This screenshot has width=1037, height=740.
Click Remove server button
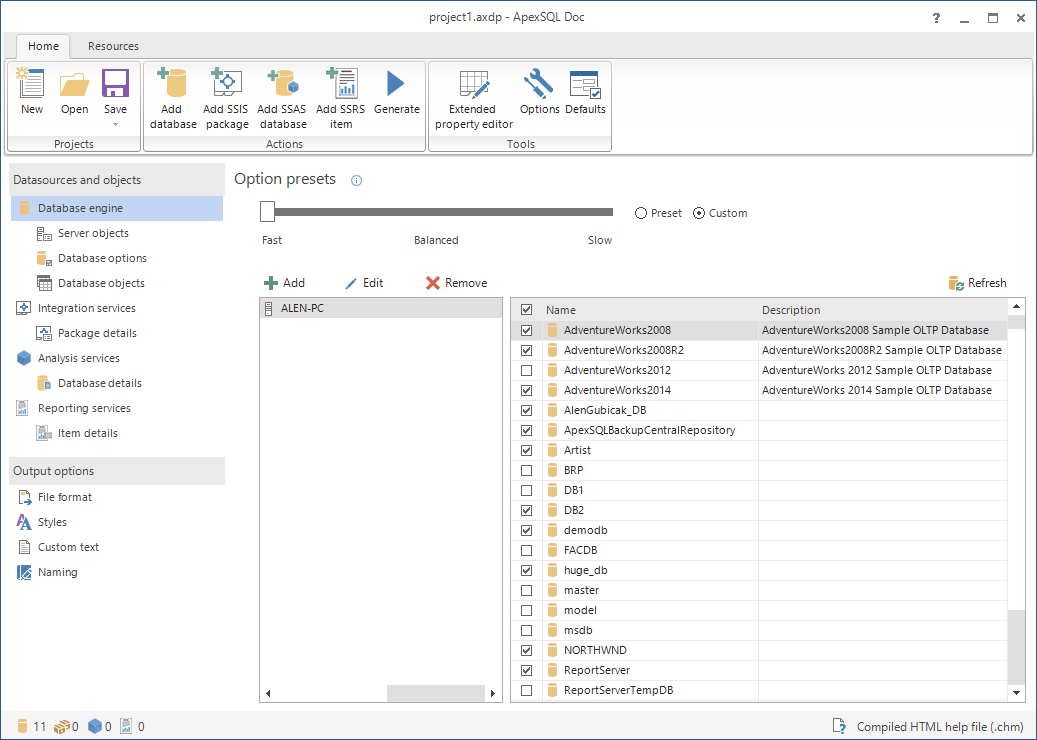pyautogui.click(x=456, y=283)
